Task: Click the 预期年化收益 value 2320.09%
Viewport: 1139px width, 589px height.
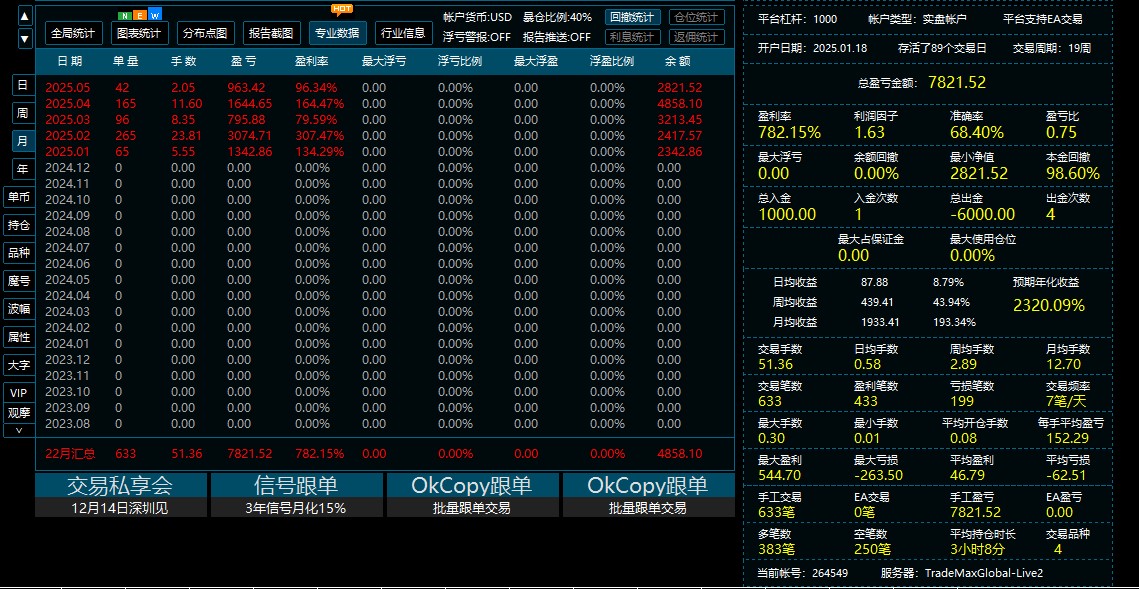Action: coord(1048,305)
